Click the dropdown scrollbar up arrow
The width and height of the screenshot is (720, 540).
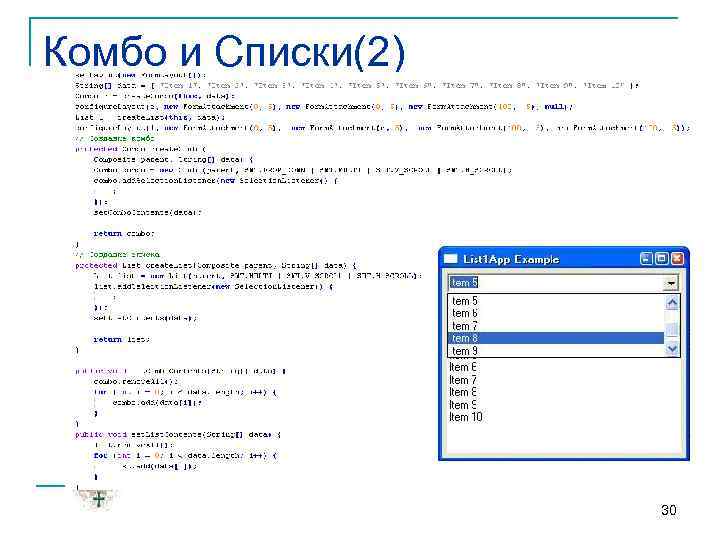(x=672, y=303)
